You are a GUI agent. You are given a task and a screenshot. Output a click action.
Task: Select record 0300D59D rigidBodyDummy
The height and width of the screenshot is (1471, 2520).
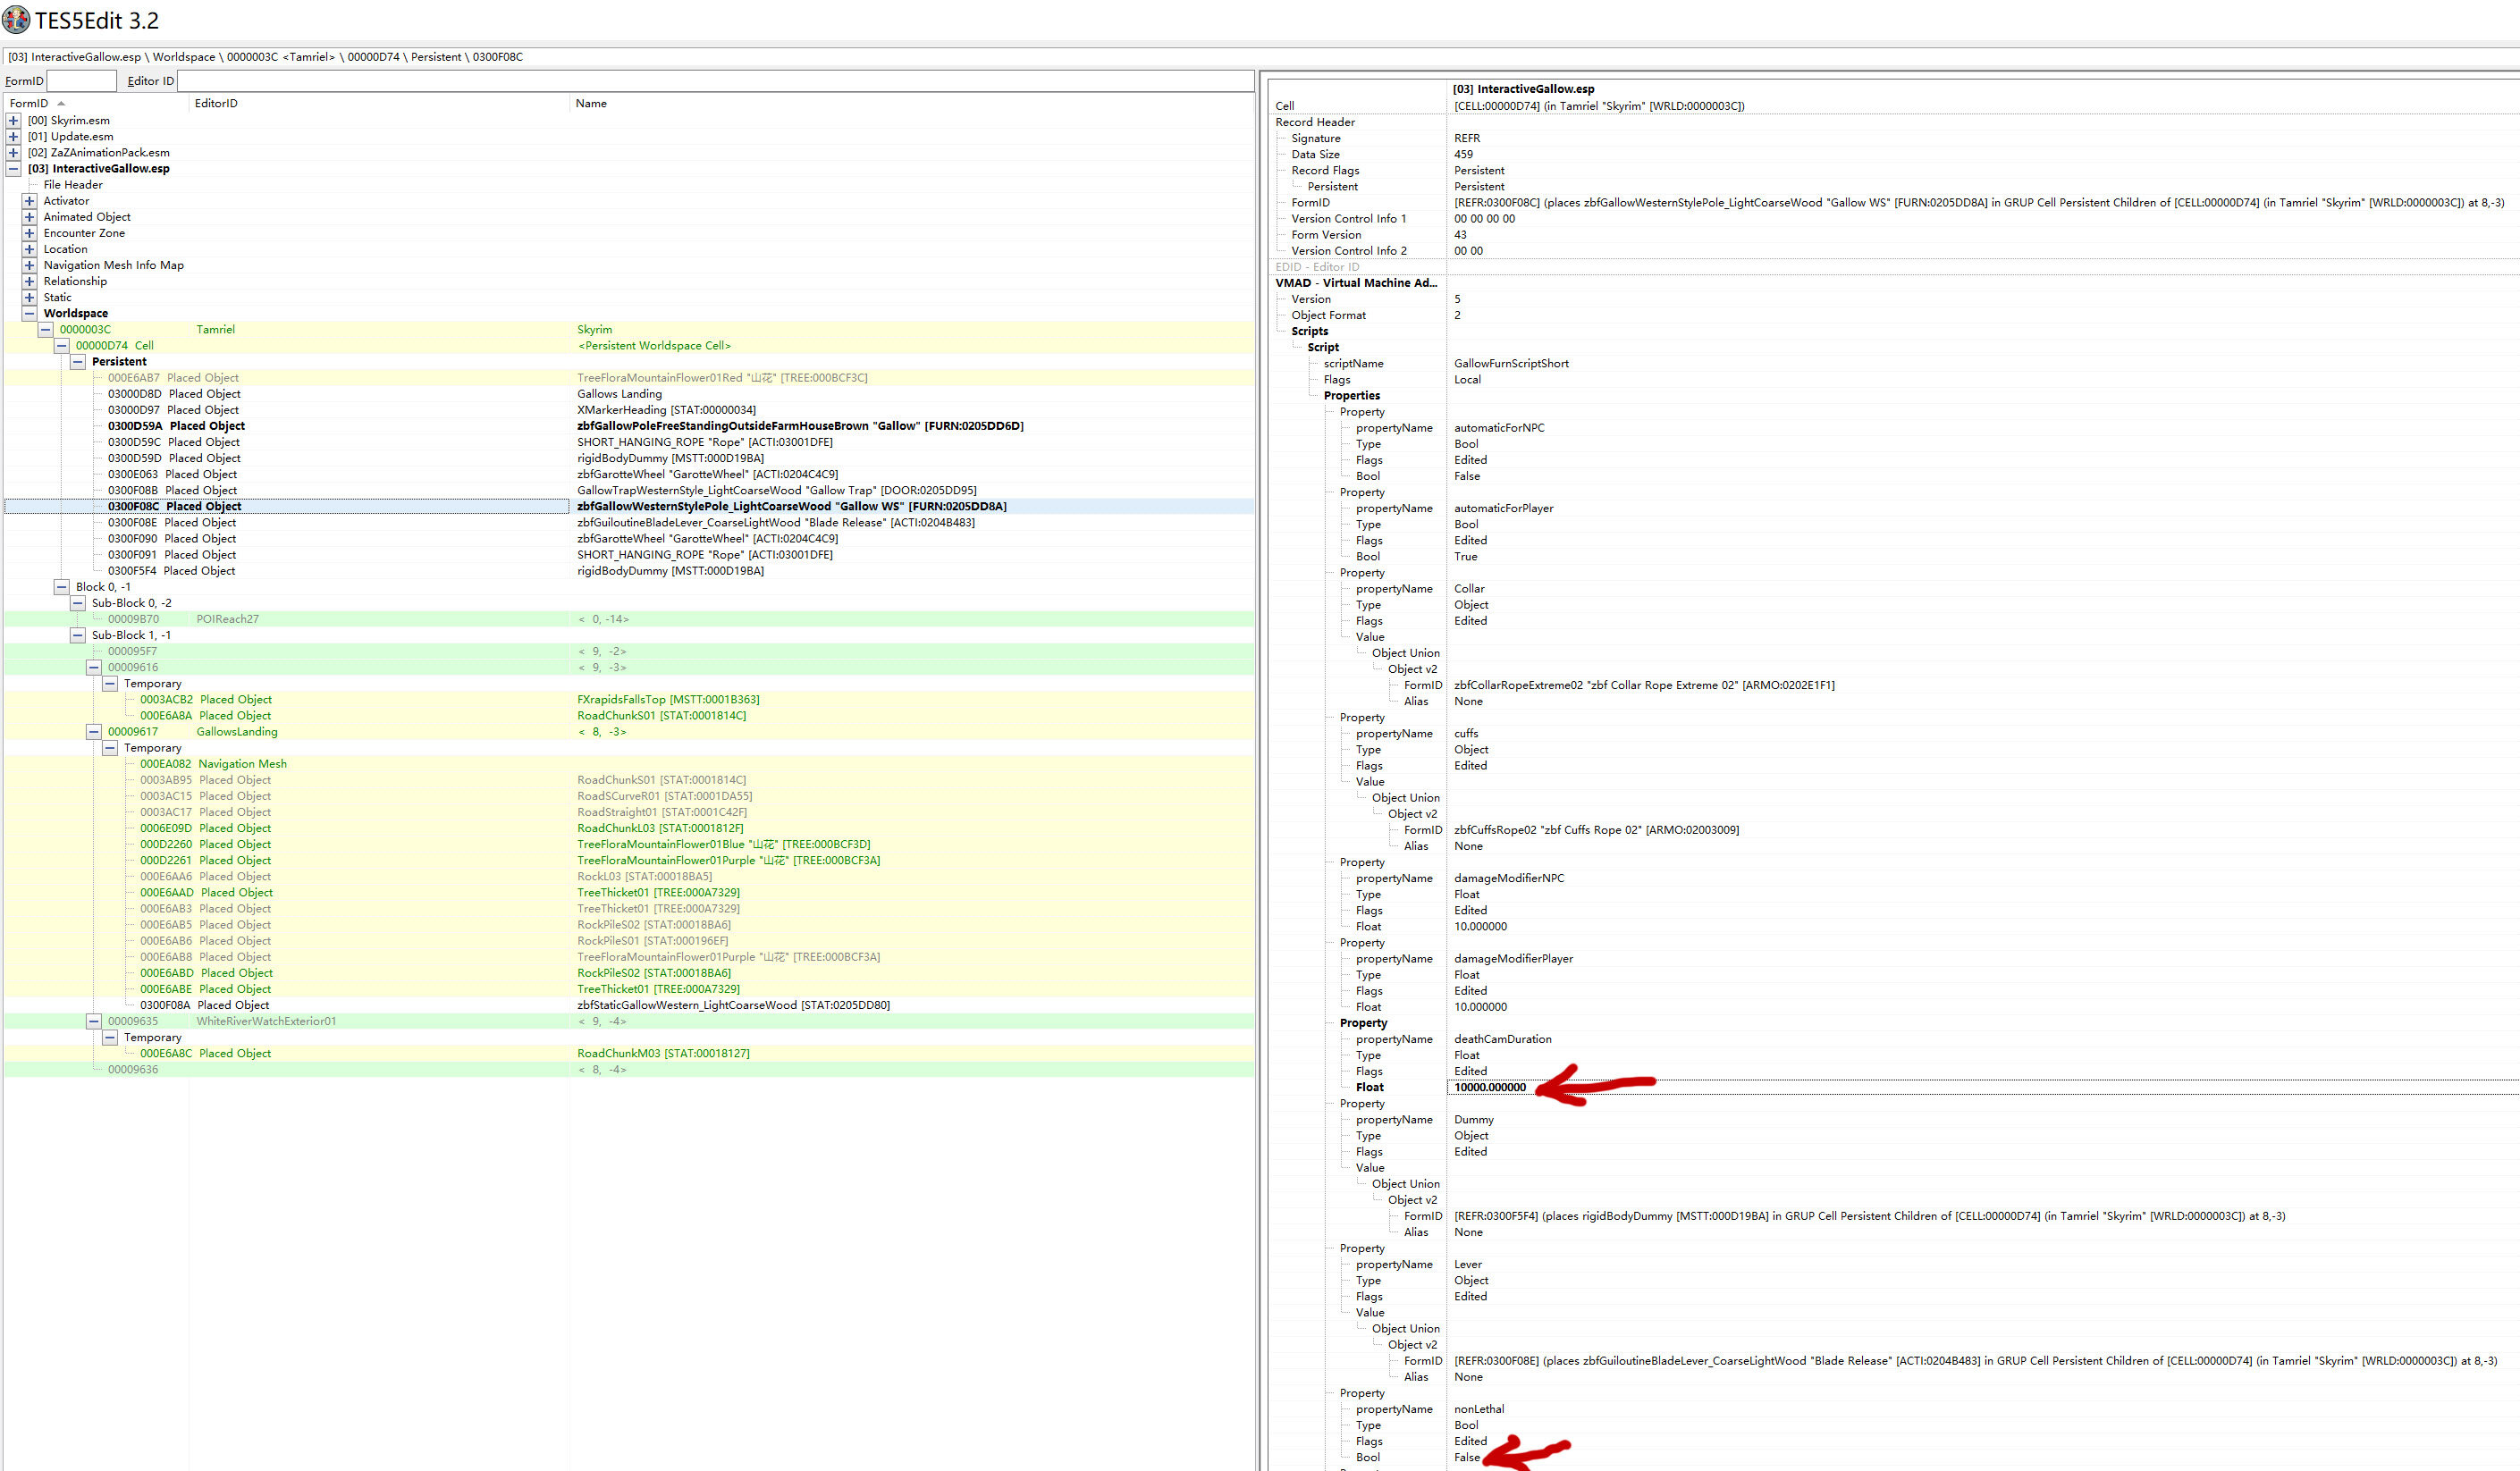629,458
